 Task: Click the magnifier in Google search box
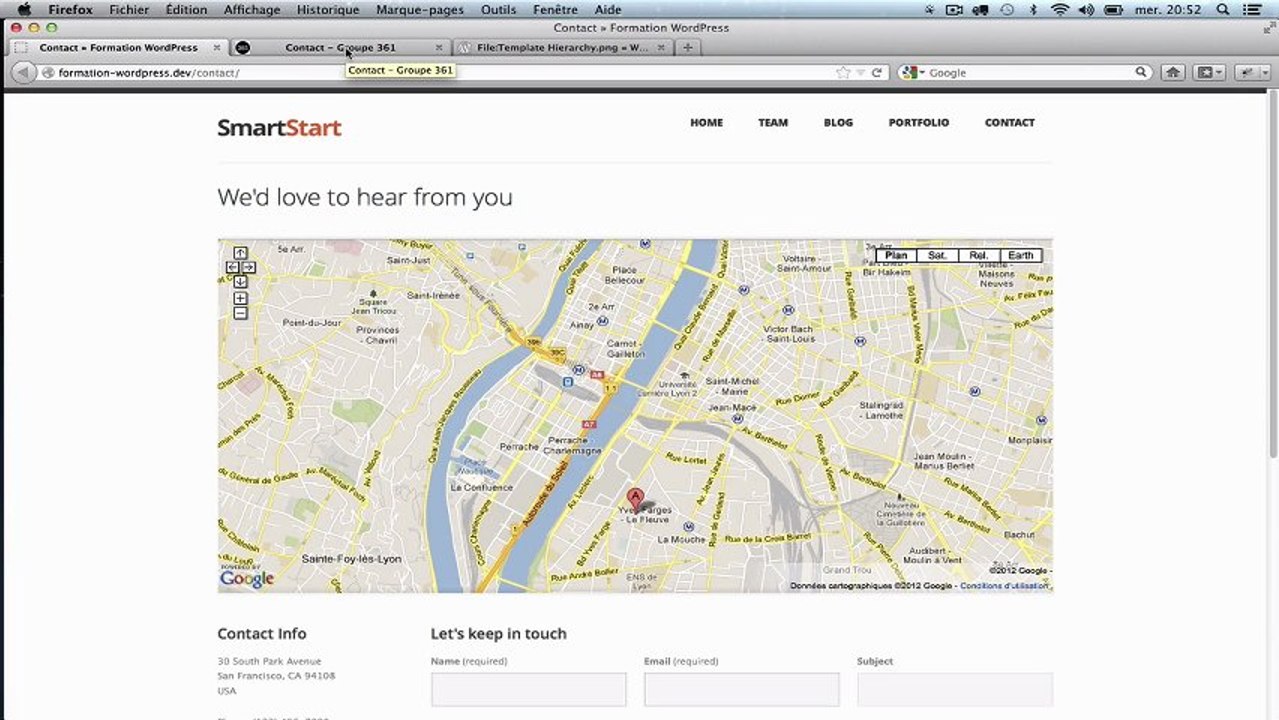tap(1140, 72)
